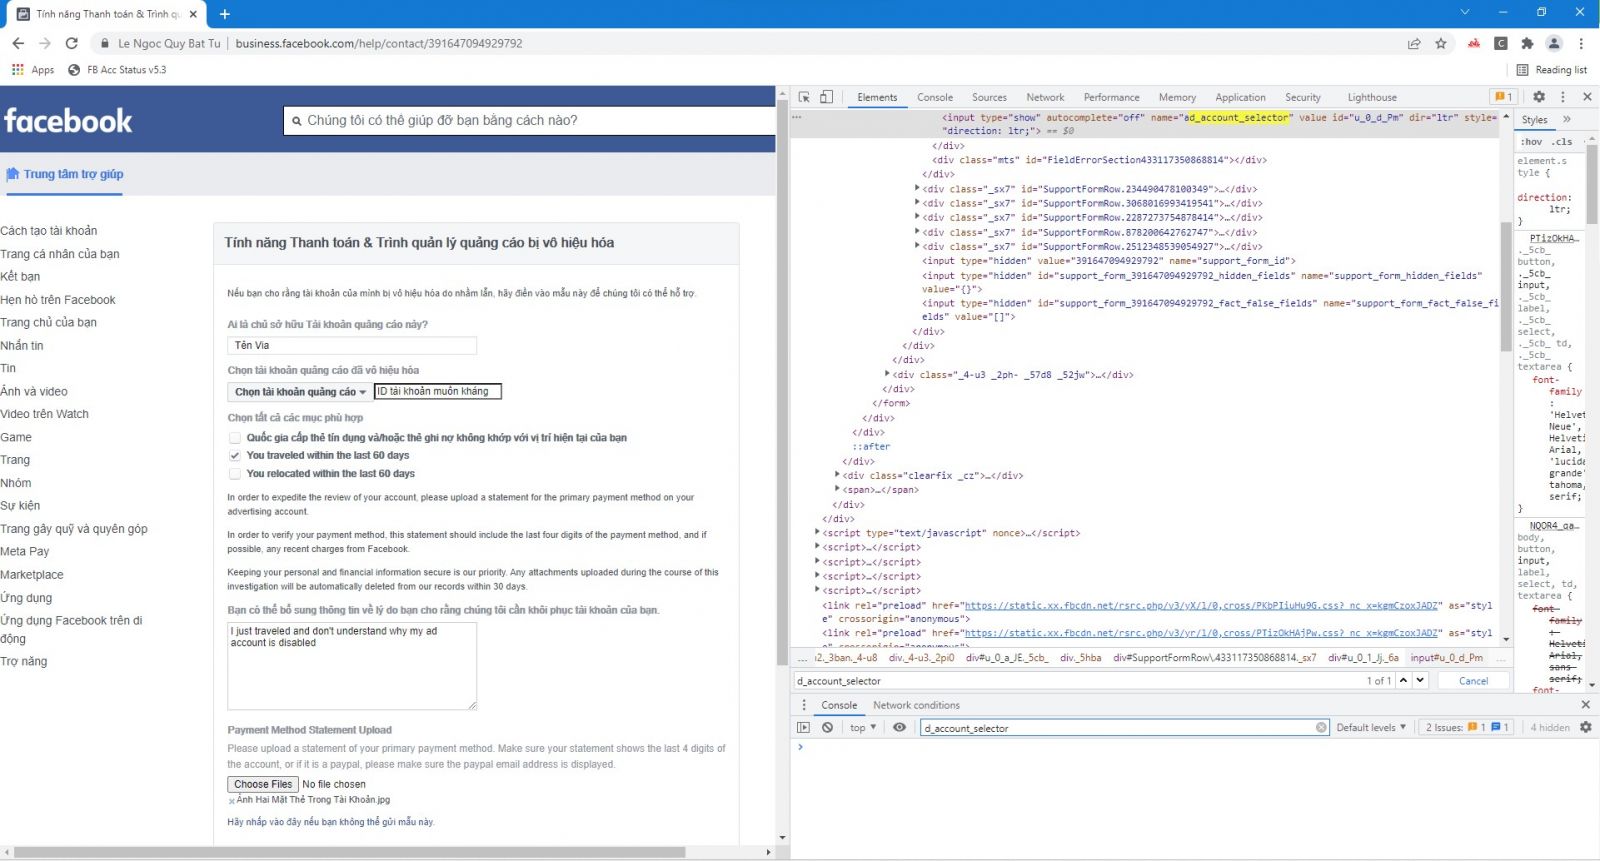The width and height of the screenshot is (1600, 861).
Task: Open the share page icon in address bar
Action: pyautogui.click(x=1414, y=43)
